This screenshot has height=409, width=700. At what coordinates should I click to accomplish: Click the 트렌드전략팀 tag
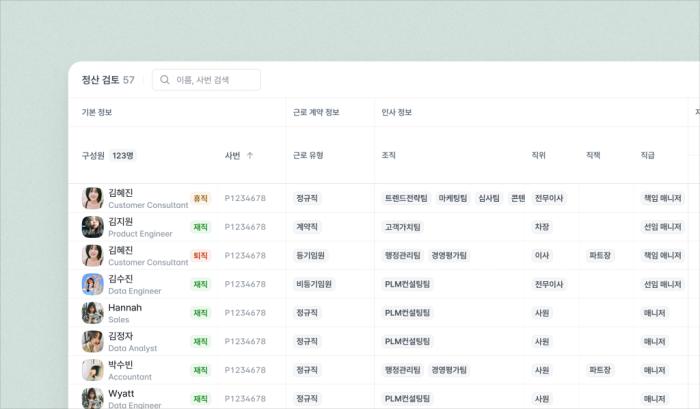pos(406,198)
